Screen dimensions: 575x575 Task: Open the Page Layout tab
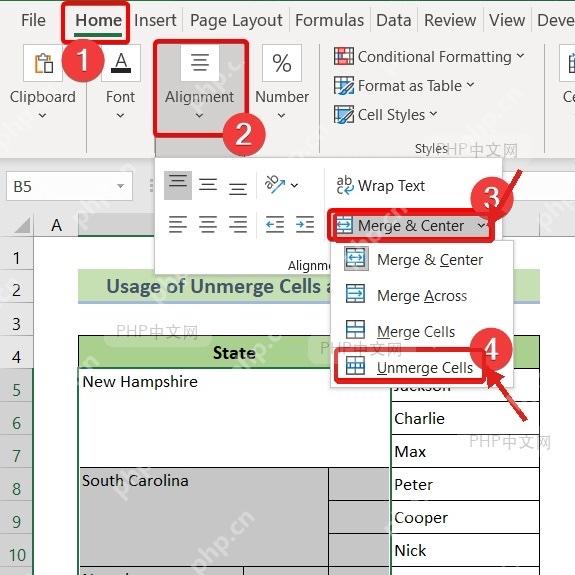point(237,20)
